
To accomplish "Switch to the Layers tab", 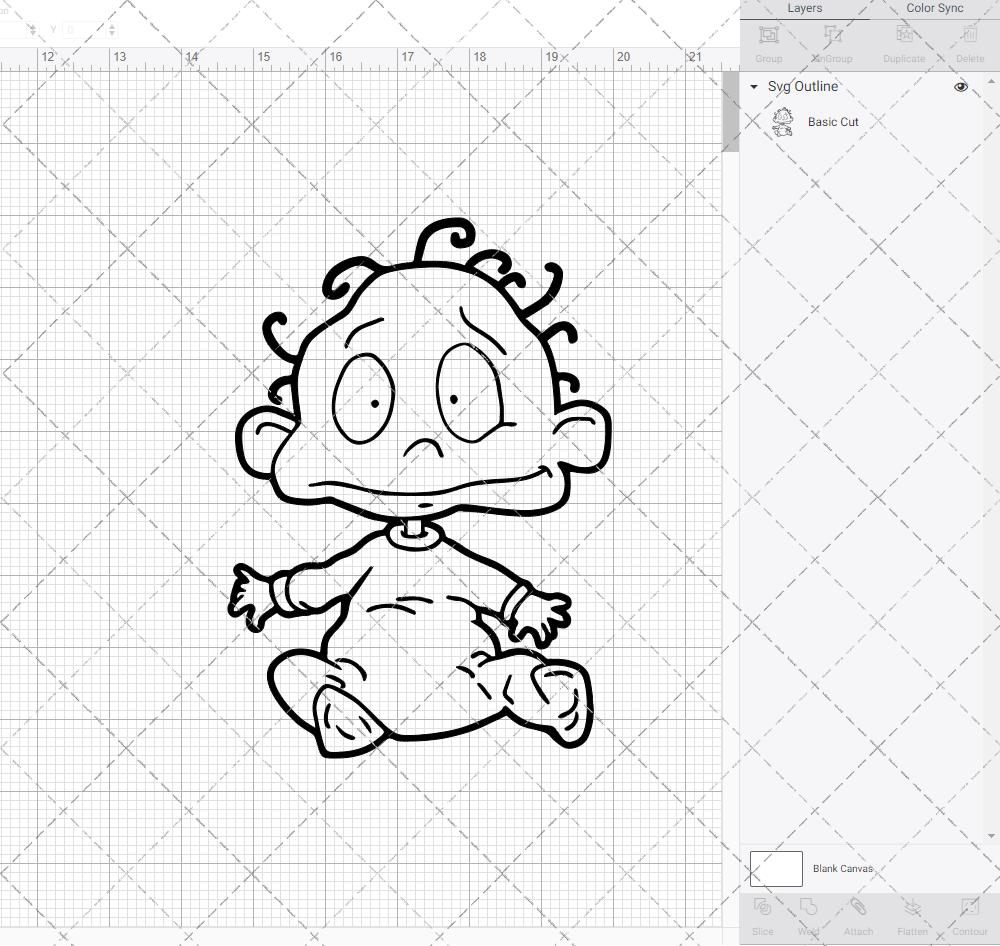I will pos(805,8).
